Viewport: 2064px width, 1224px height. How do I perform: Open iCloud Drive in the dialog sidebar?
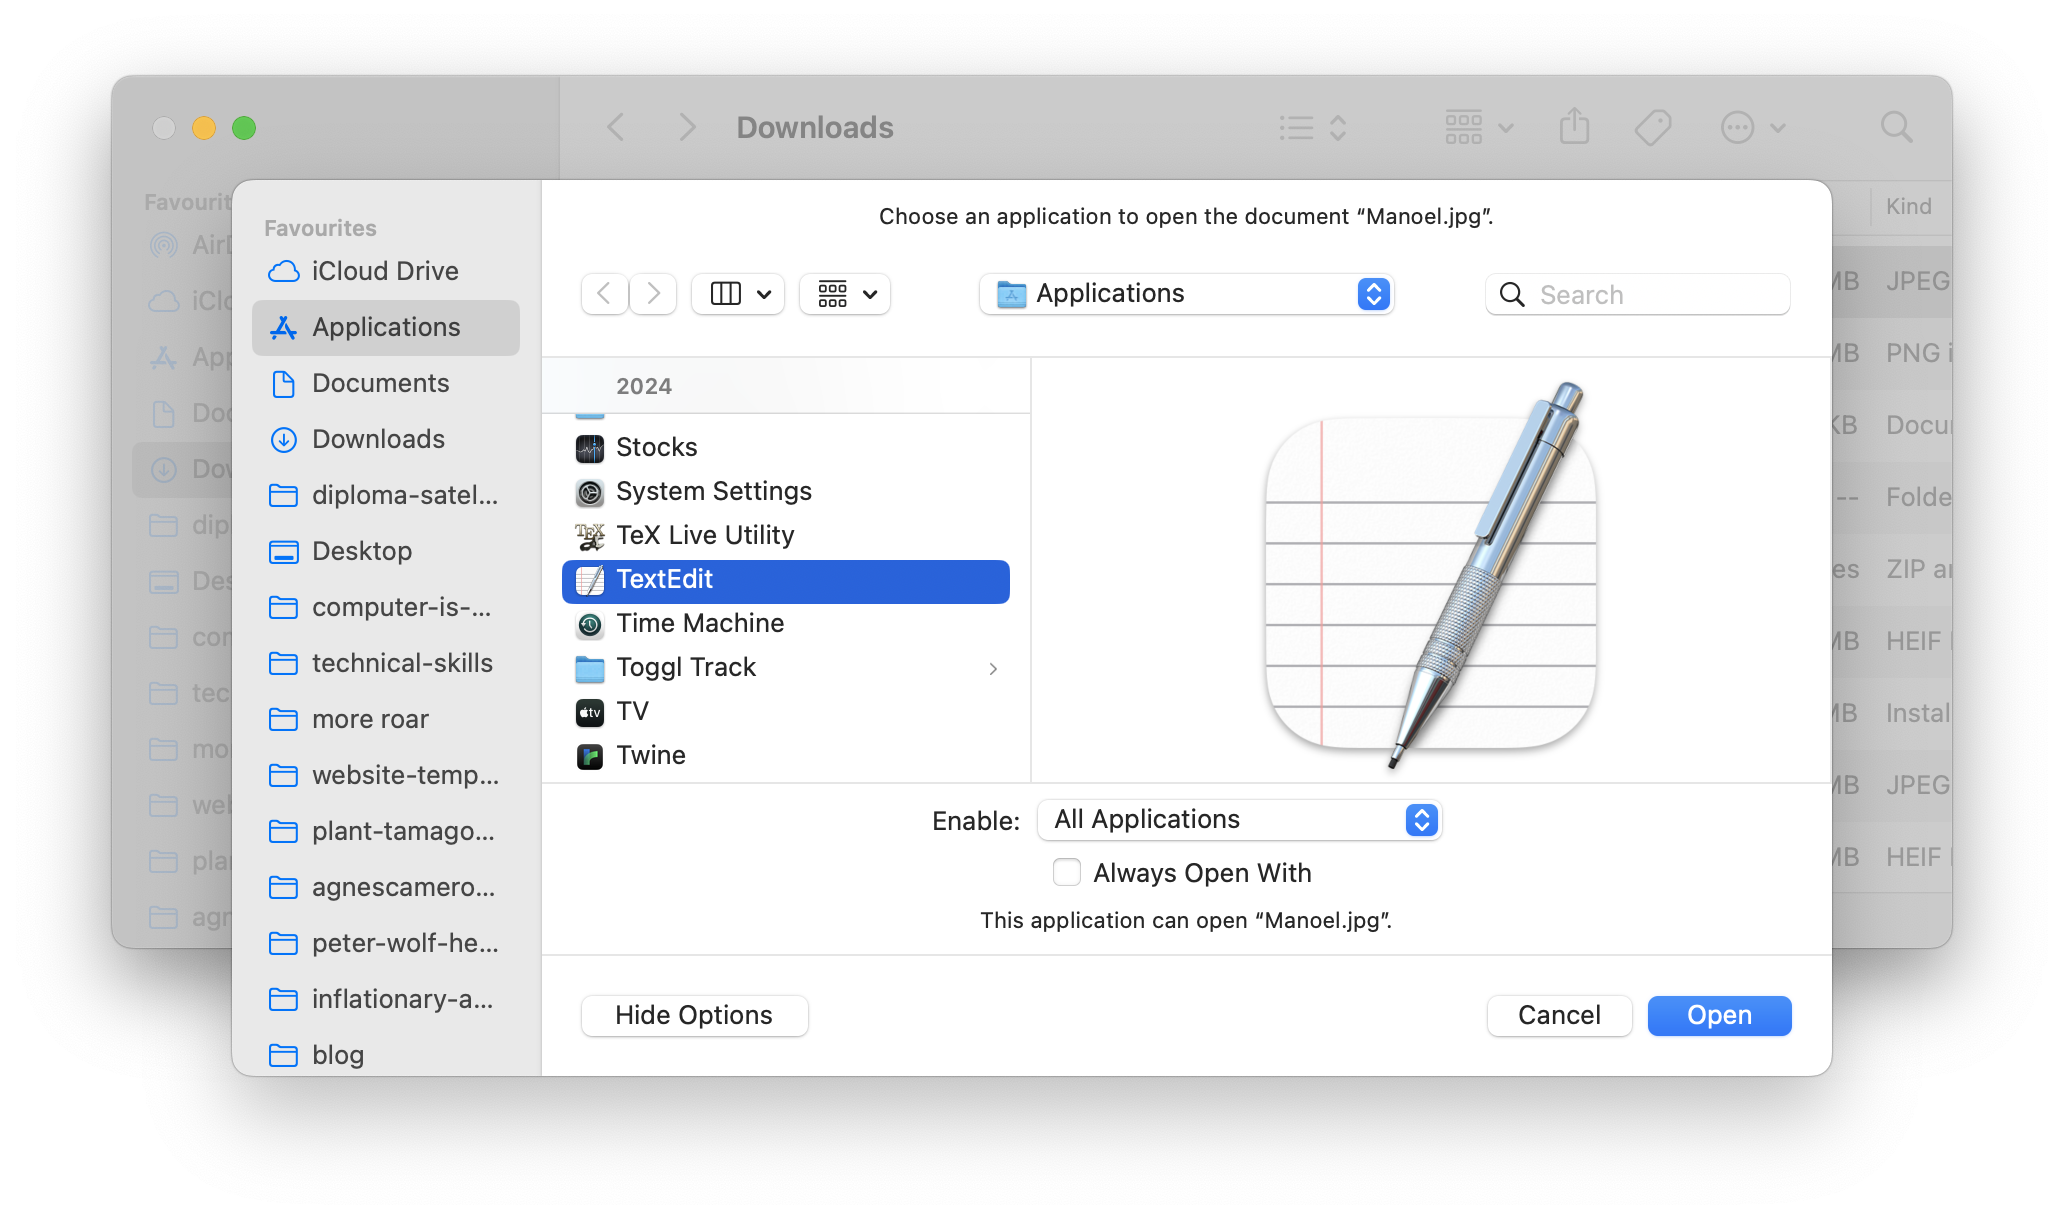[x=386, y=271]
